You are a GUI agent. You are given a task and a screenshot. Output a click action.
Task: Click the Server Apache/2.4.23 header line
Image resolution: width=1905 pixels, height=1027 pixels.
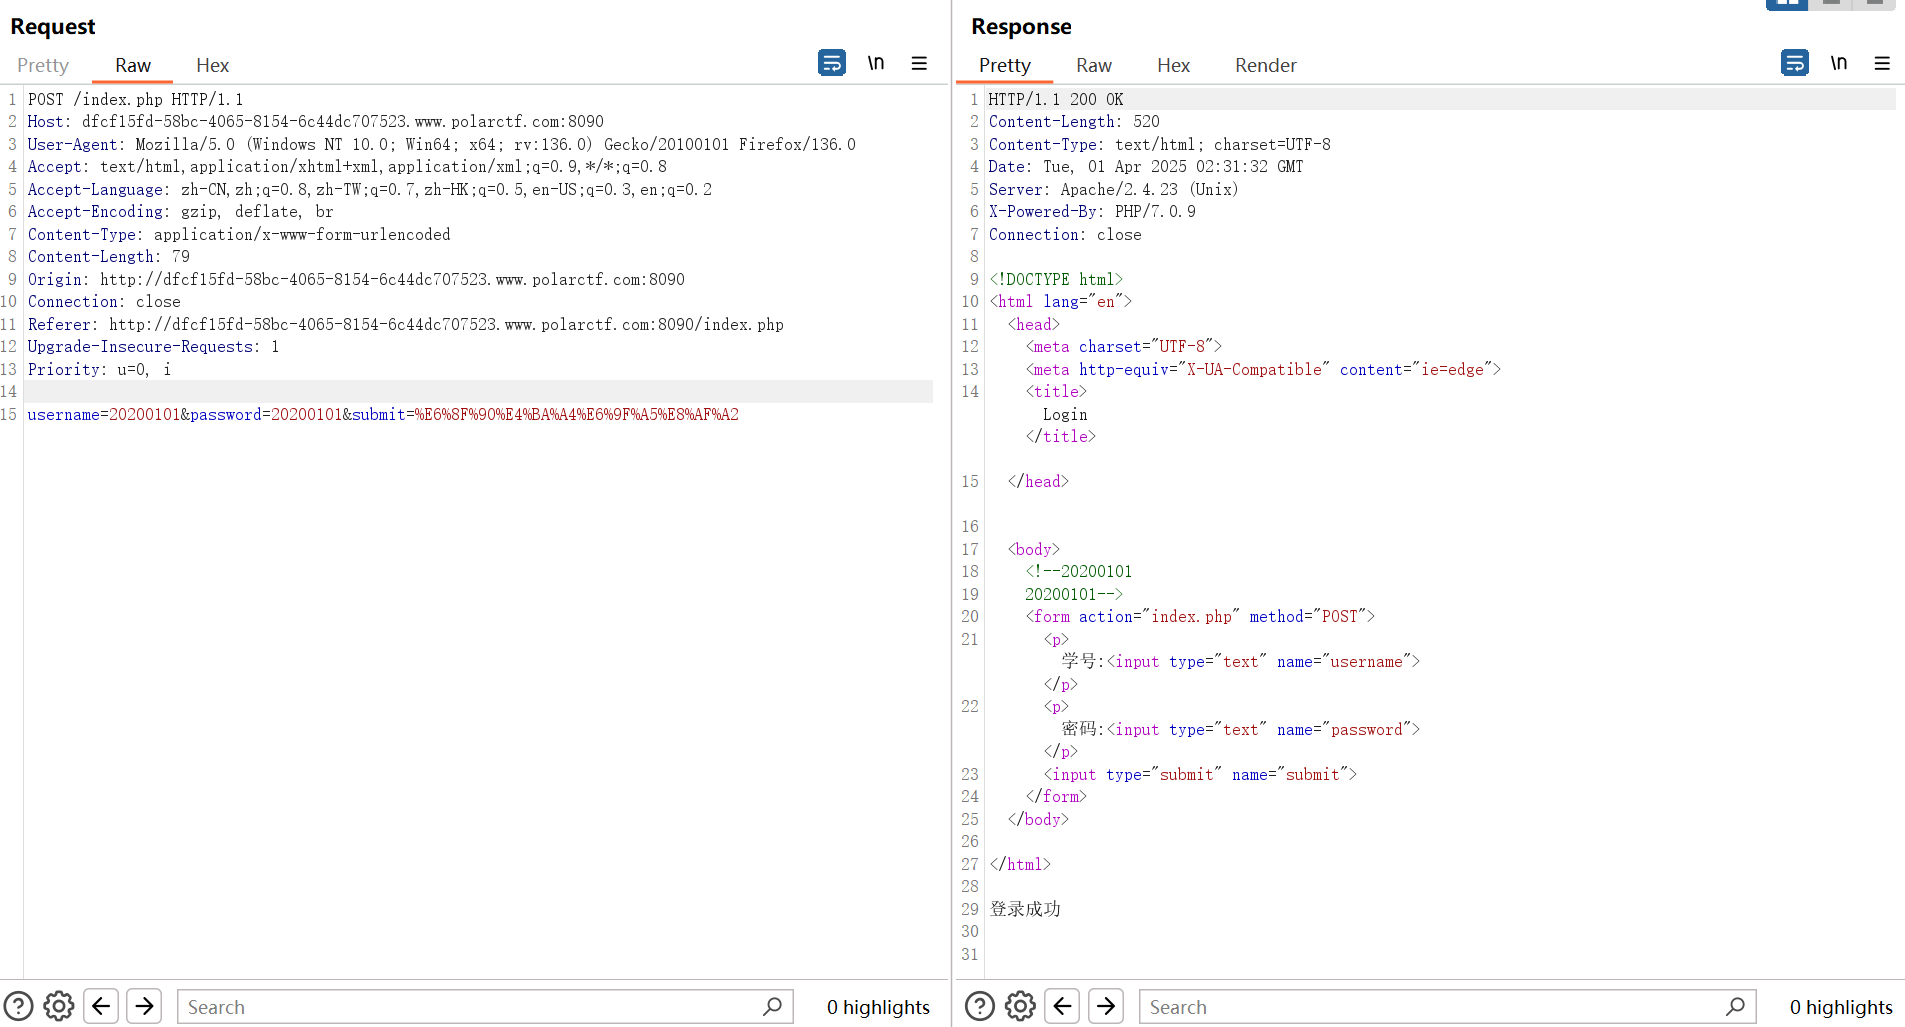click(1113, 189)
